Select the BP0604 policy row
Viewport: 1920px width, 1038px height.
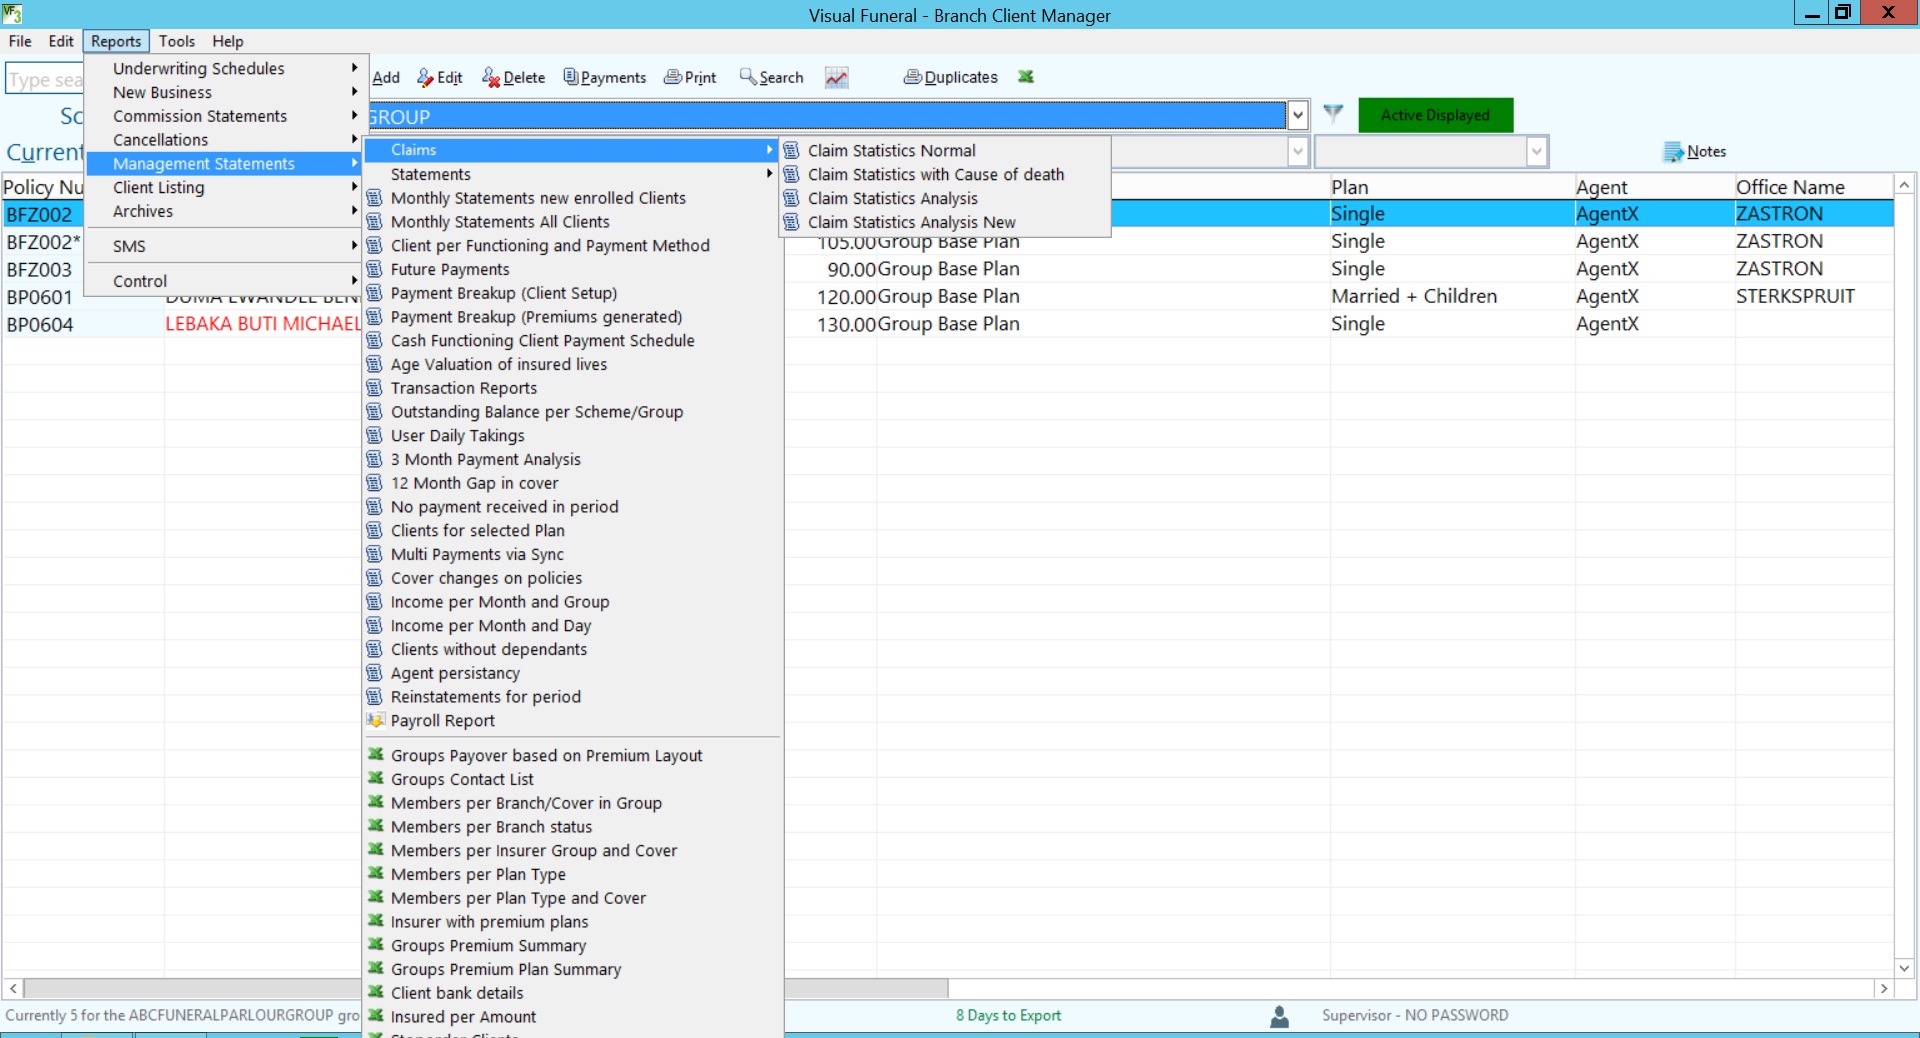pos(40,324)
